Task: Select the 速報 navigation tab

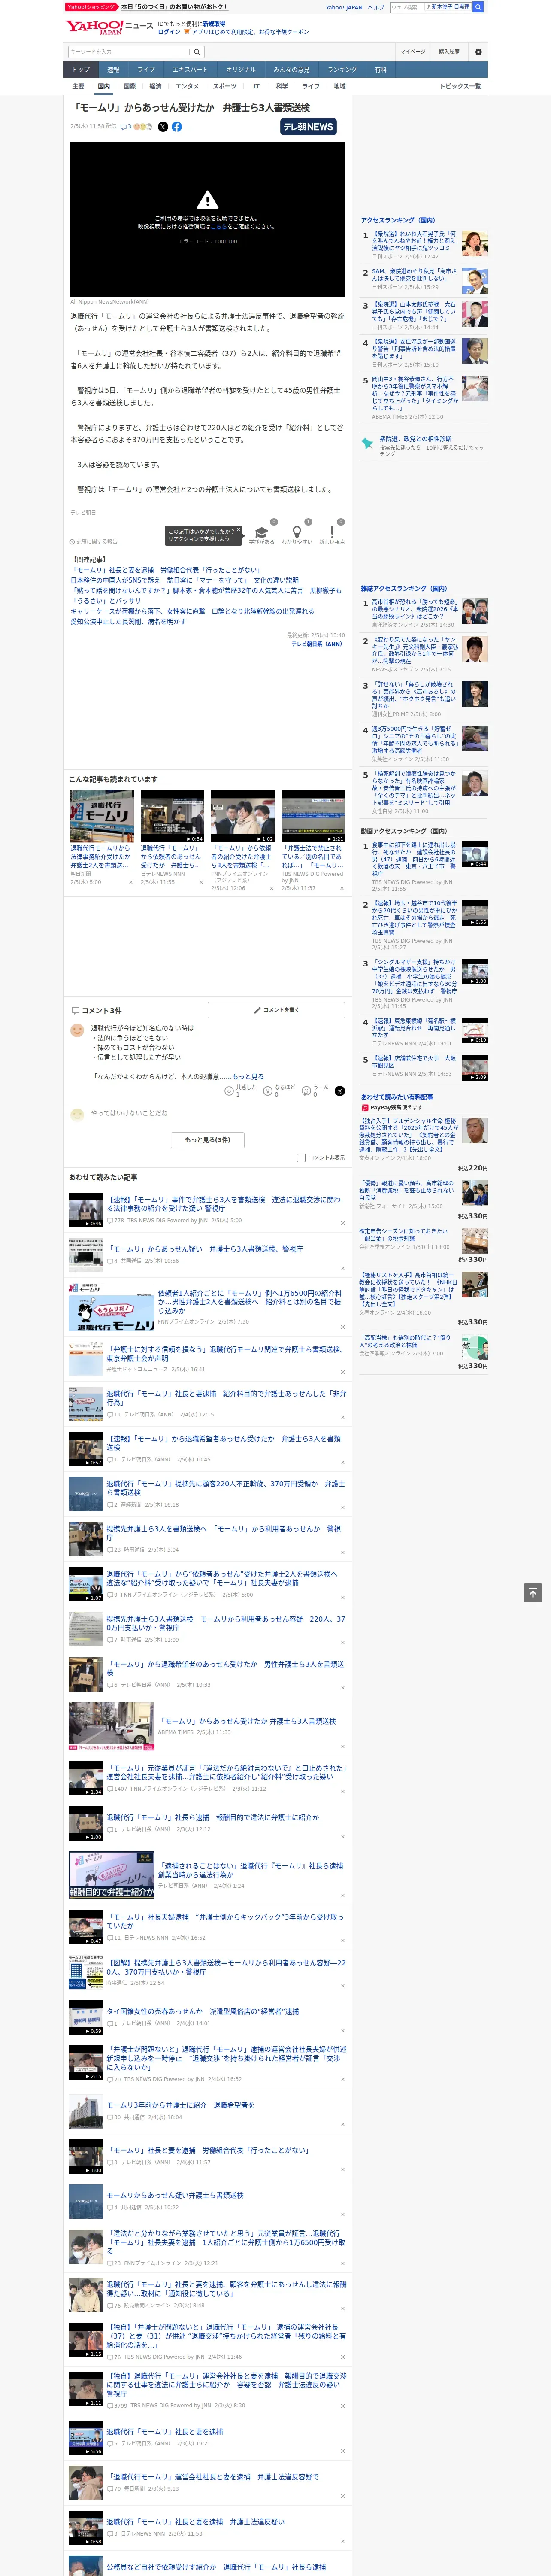Action: (x=113, y=70)
